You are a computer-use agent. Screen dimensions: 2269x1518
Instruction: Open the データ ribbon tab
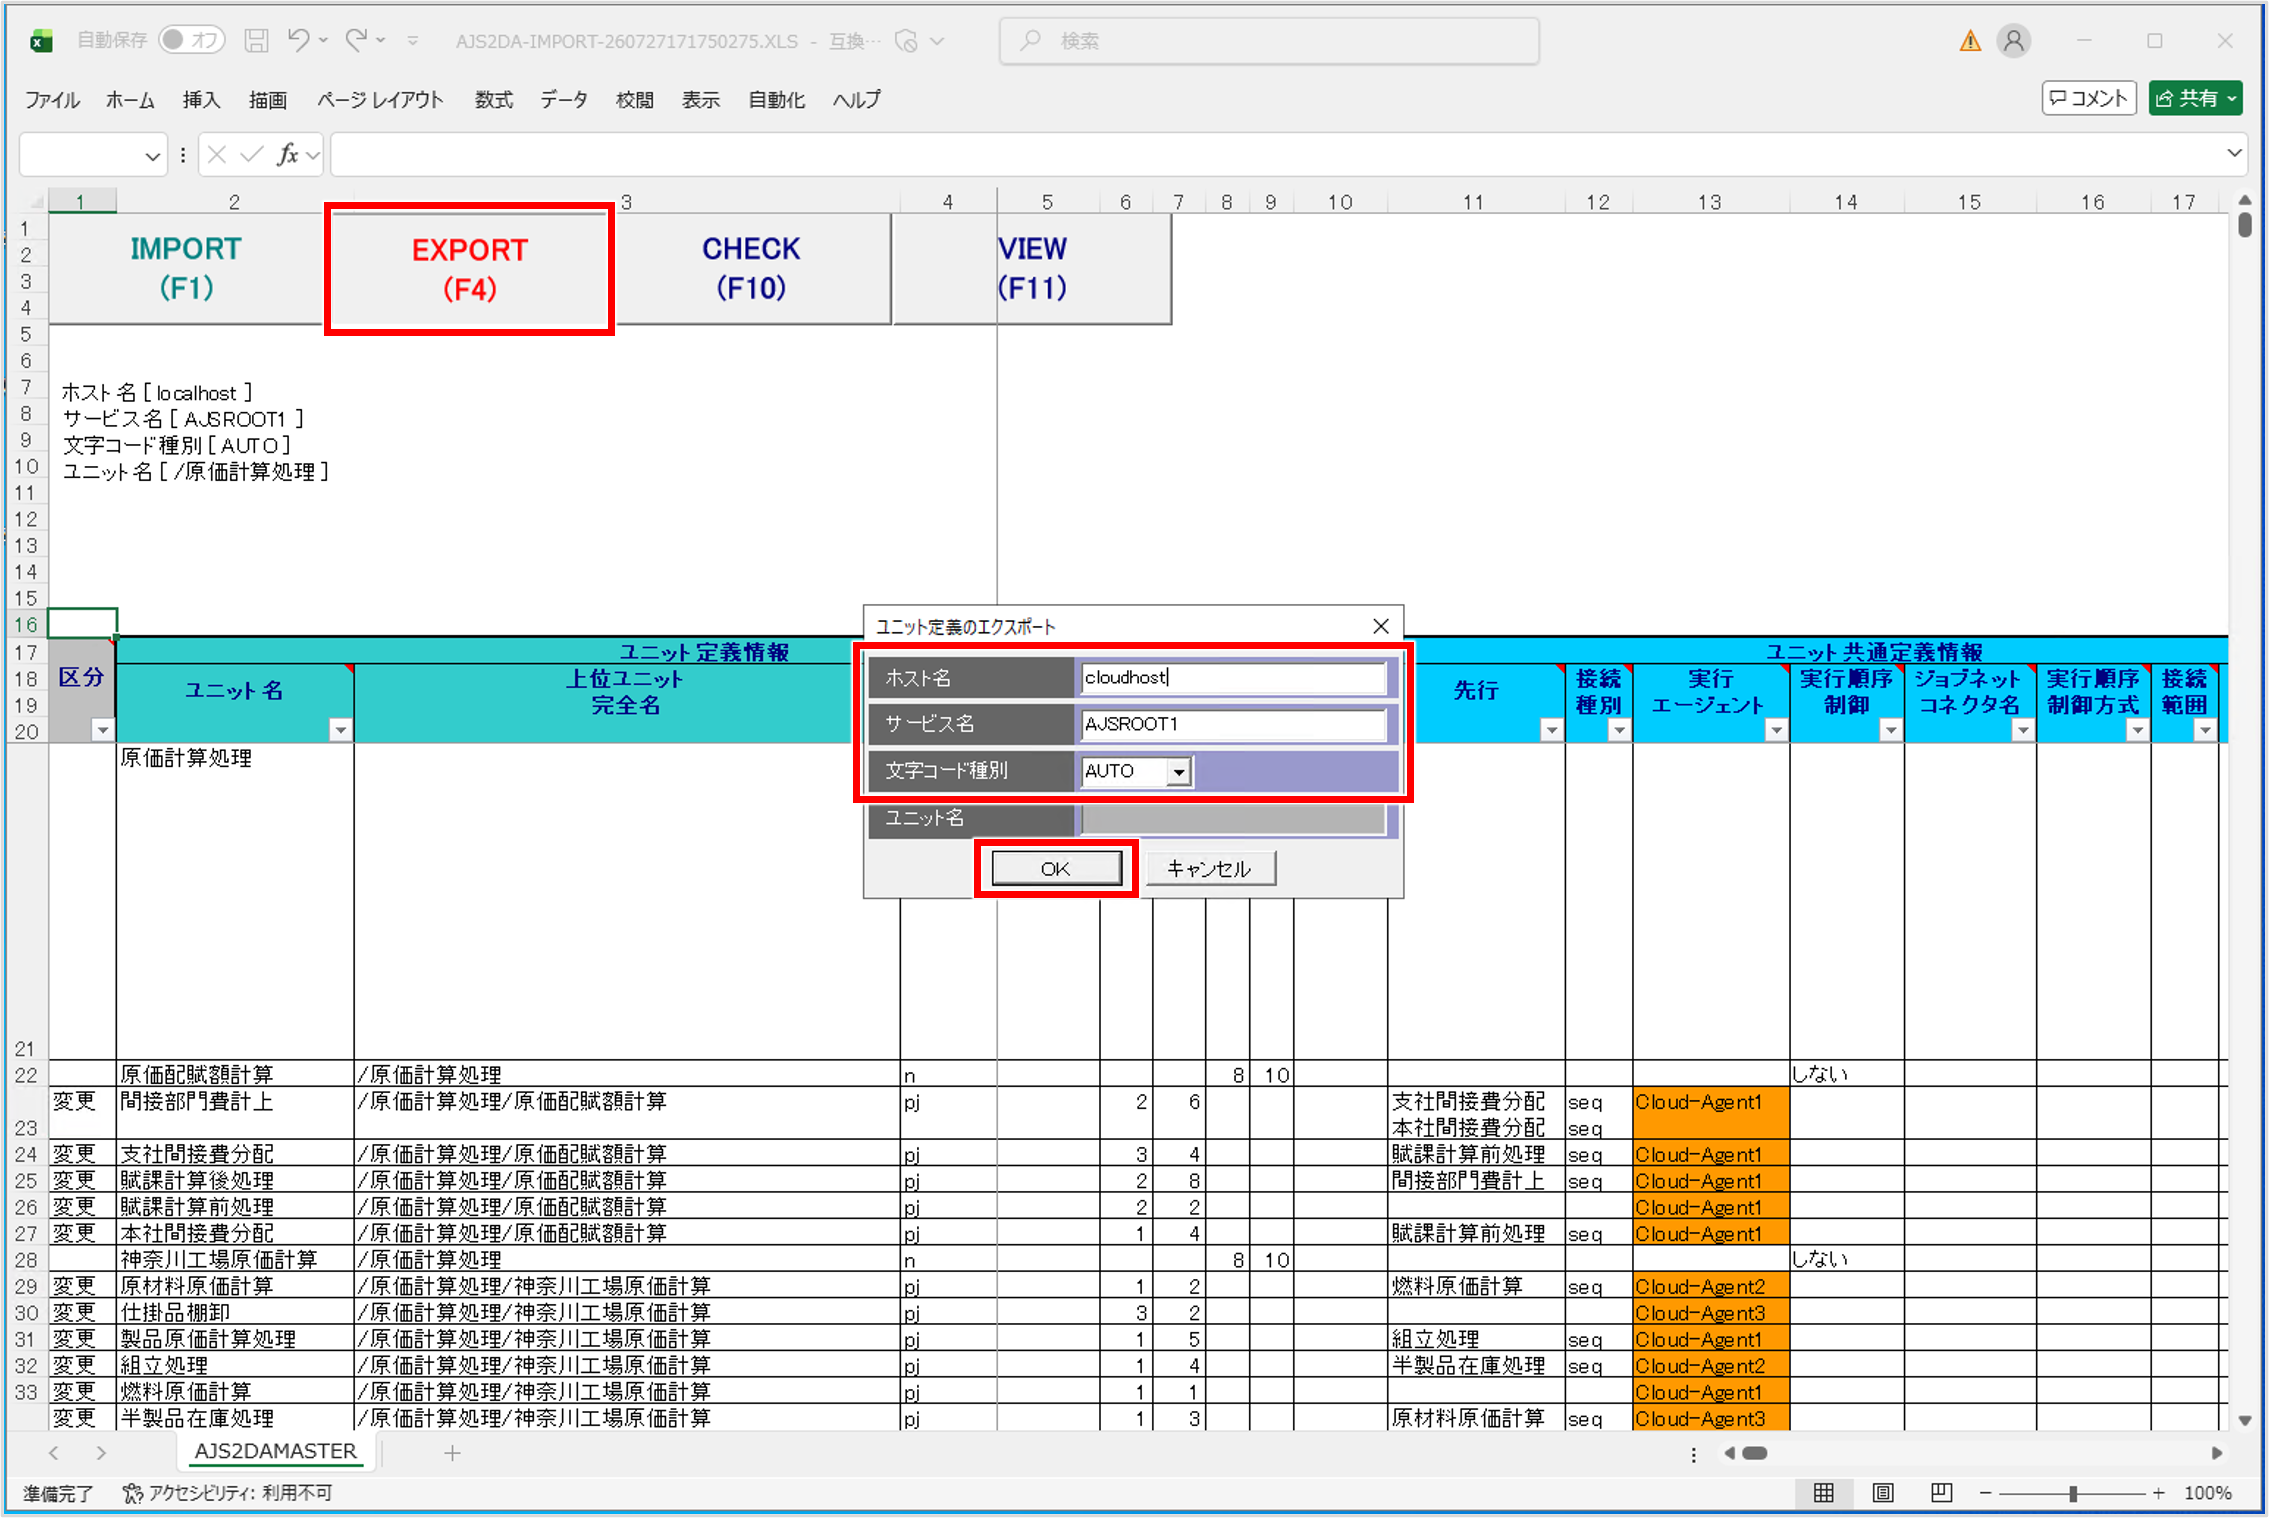coord(564,99)
